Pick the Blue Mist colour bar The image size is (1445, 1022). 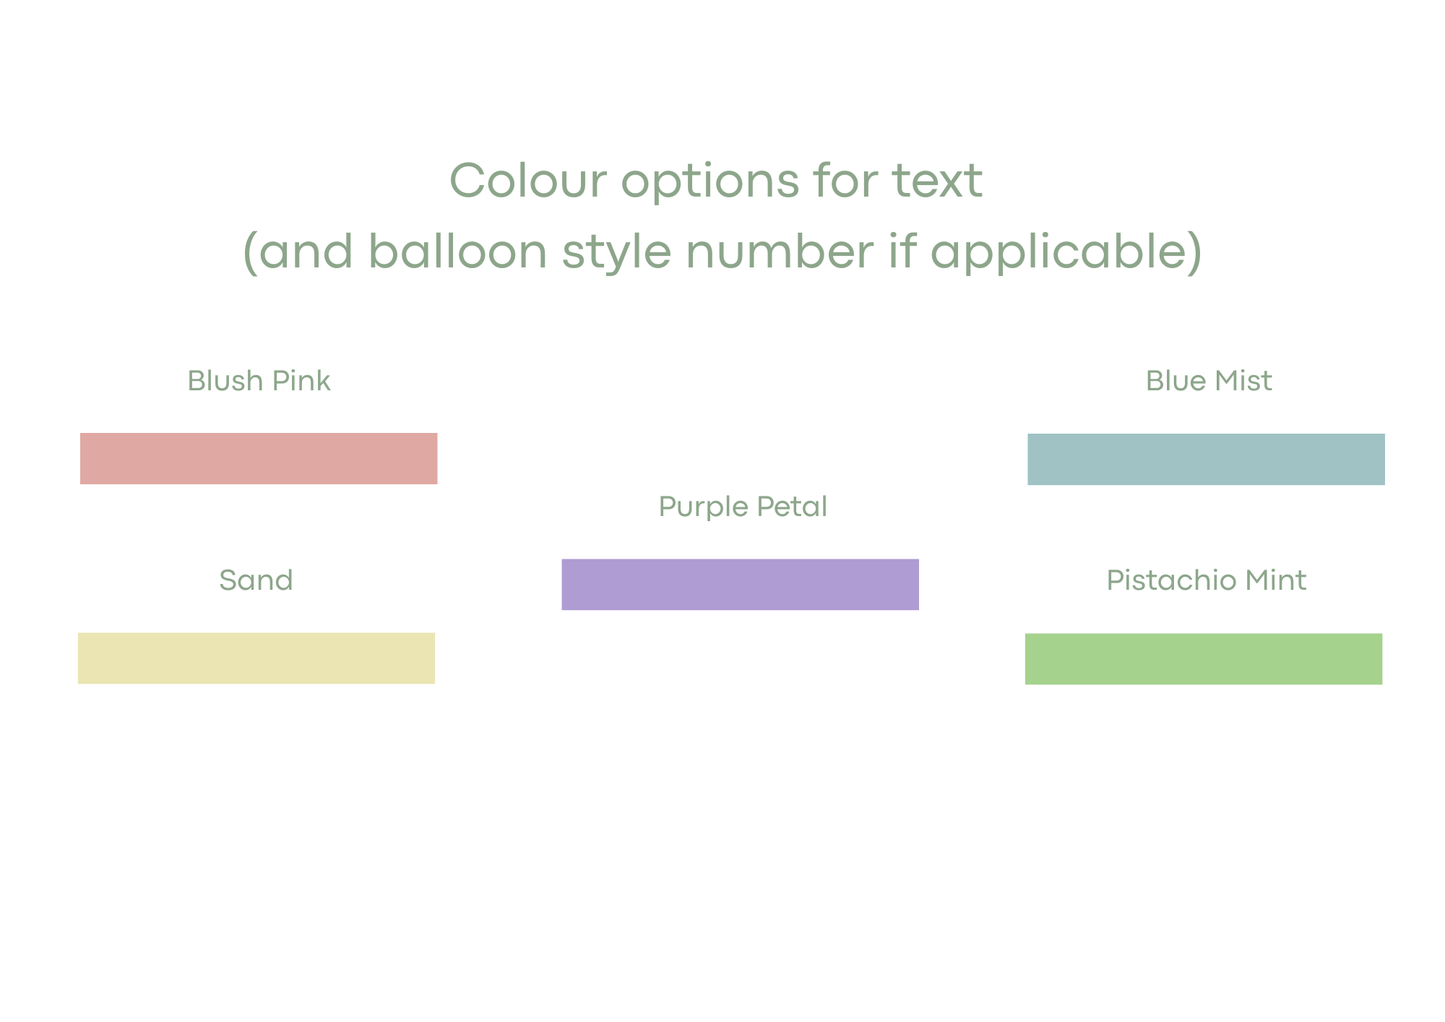click(1206, 459)
